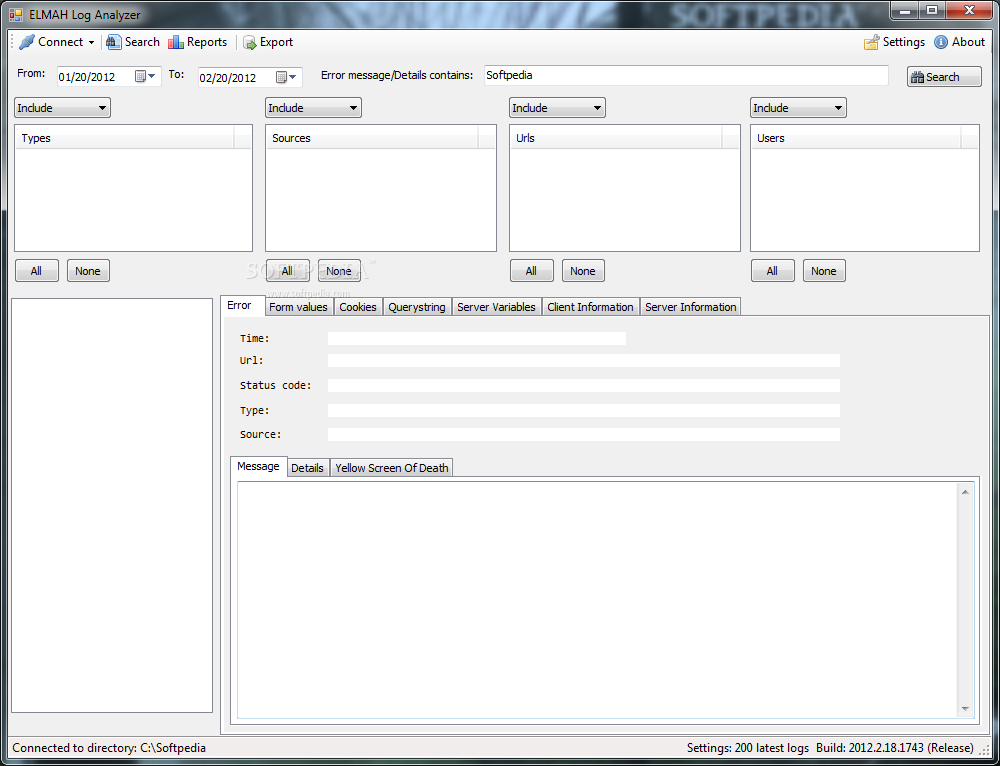Image resolution: width=1000 pixels, height=766 pixels.
Task: Click the Types column header
Action: (x=125, y=138)
